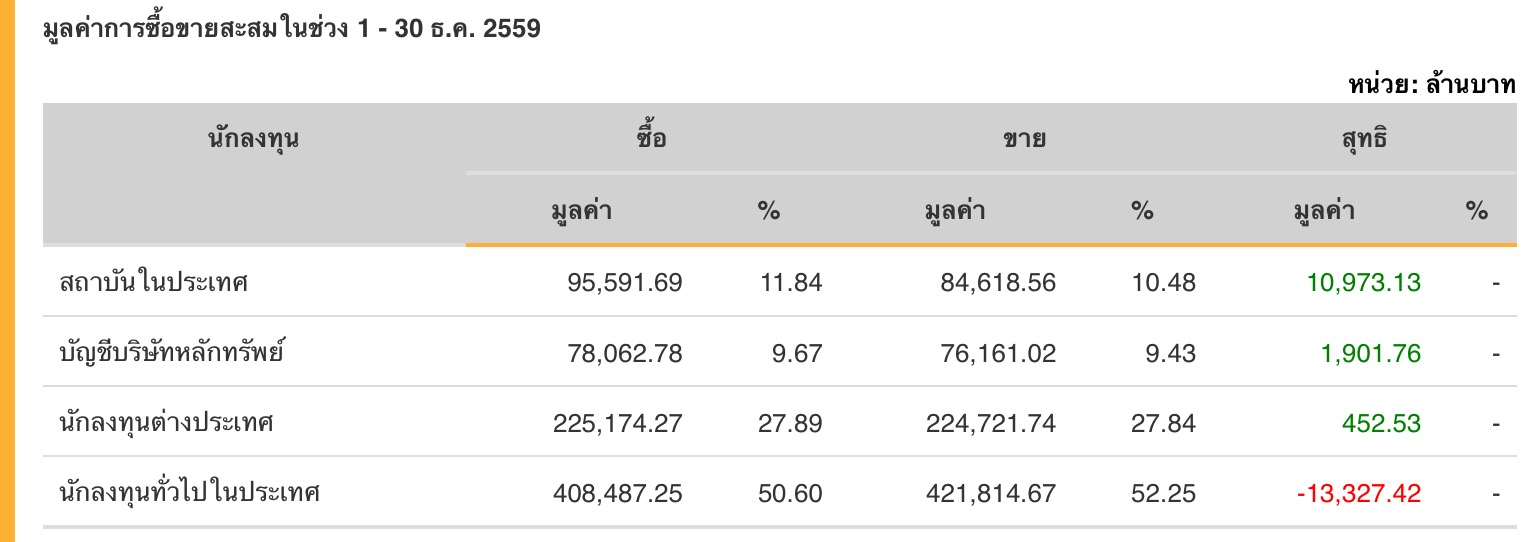Select the sell percentage 27.84
Viewport: 1536px width, 542px height.
[x=1163, y=423]
